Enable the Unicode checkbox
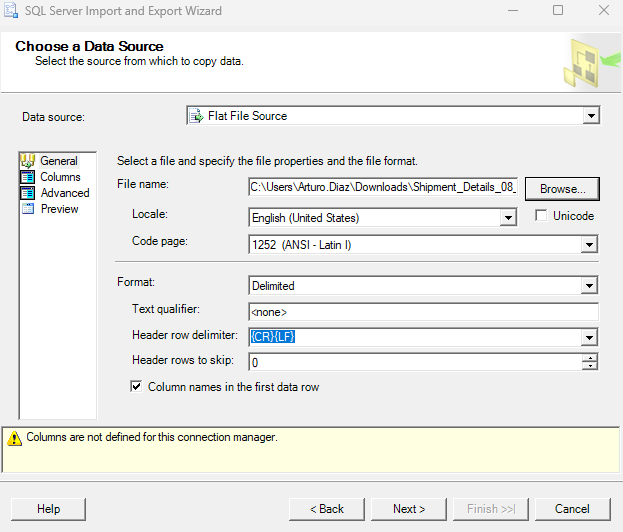623x532 pixels. coord(541,216)
